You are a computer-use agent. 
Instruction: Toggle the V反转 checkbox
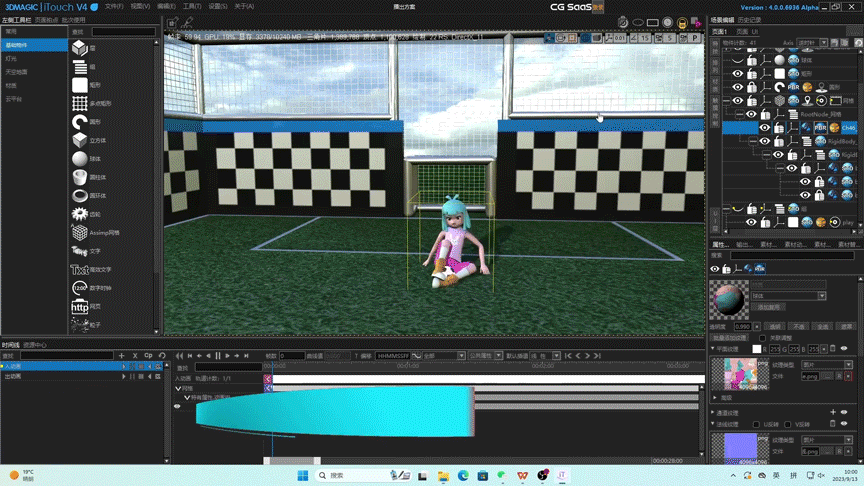788,424
